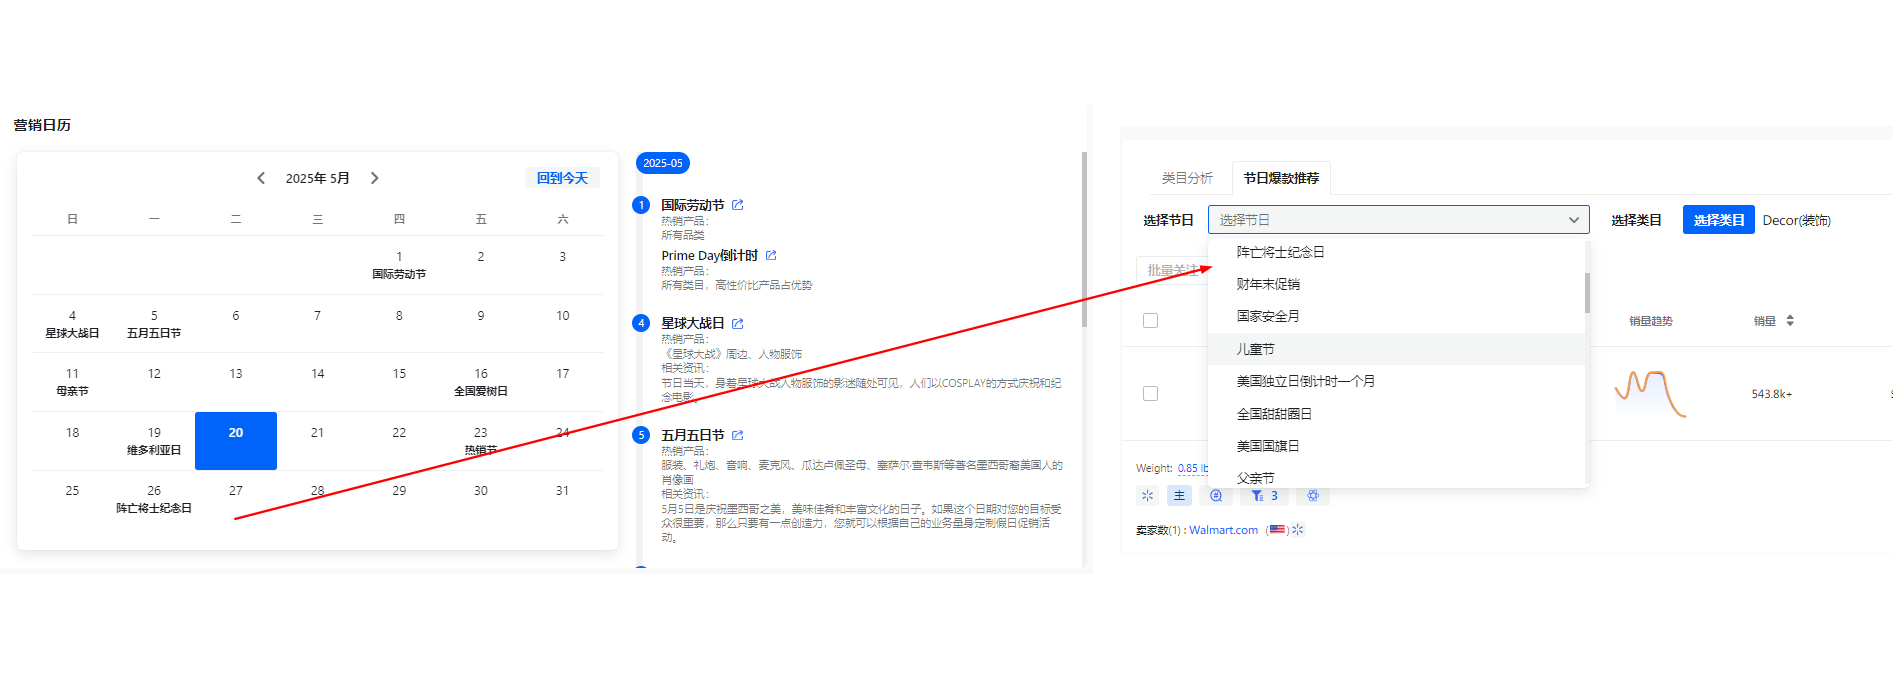
Task: Click the holiday dropdown list scrollbar
Action: [x=1587, y=292]
